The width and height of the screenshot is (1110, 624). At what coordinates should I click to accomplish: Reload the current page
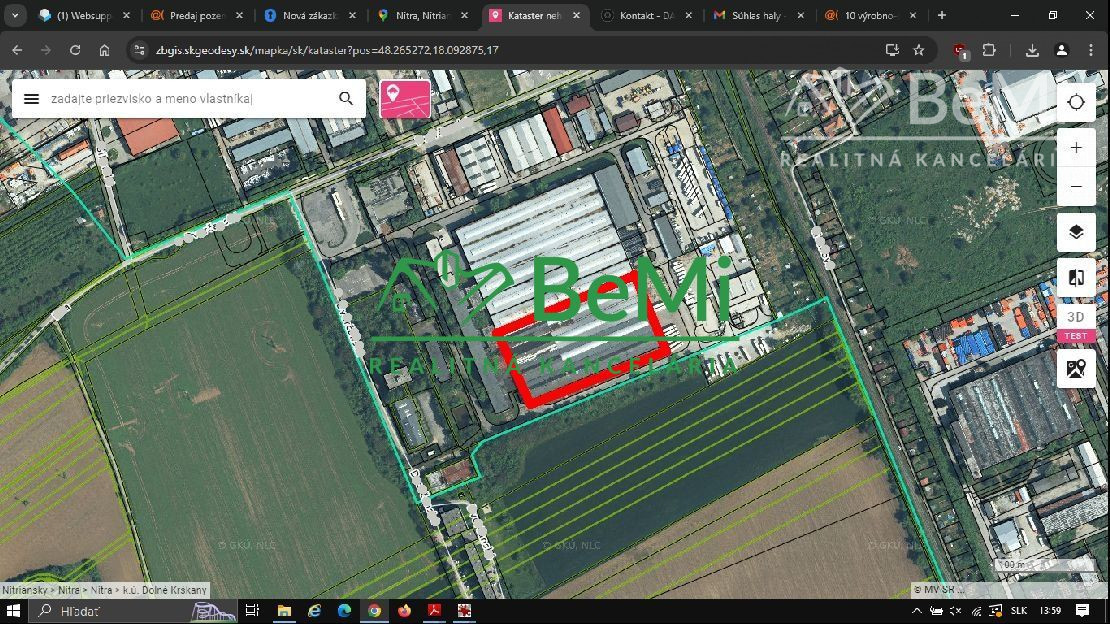(x=75, y=50)
